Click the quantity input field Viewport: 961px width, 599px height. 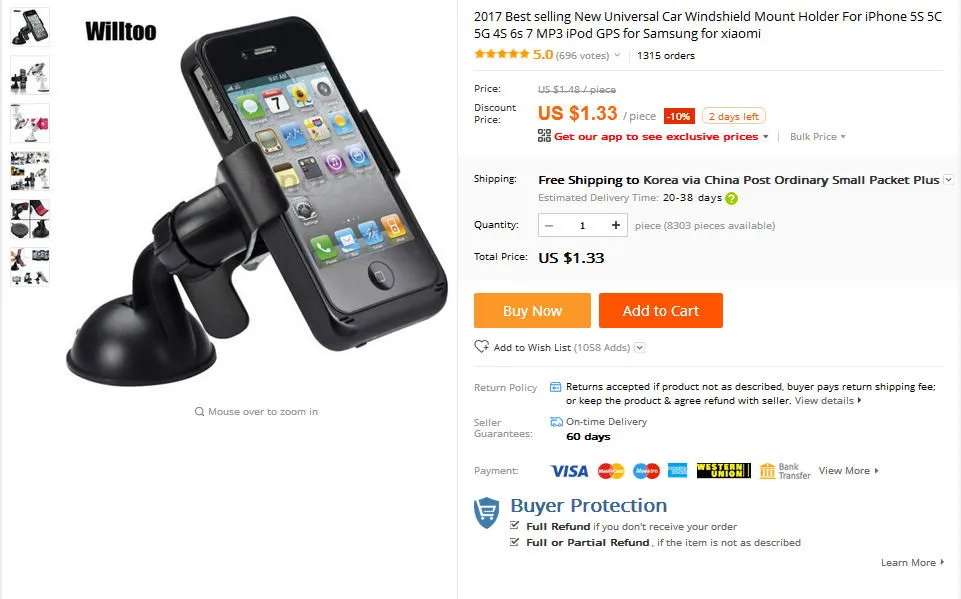[x=582, y=226]
